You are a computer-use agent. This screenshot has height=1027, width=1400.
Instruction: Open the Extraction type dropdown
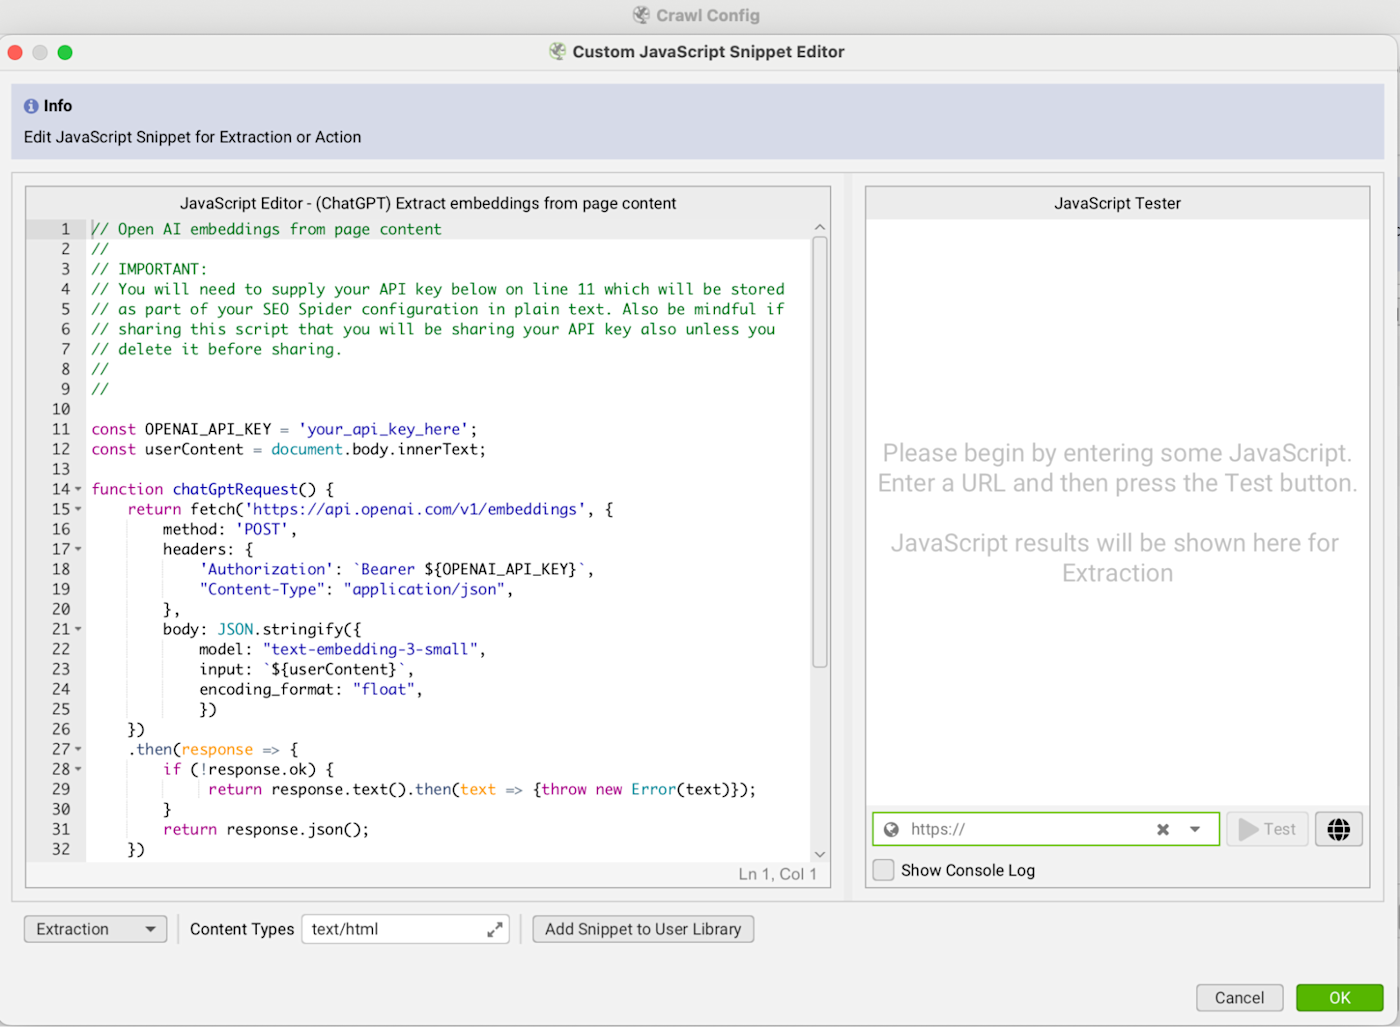[95, 929]
